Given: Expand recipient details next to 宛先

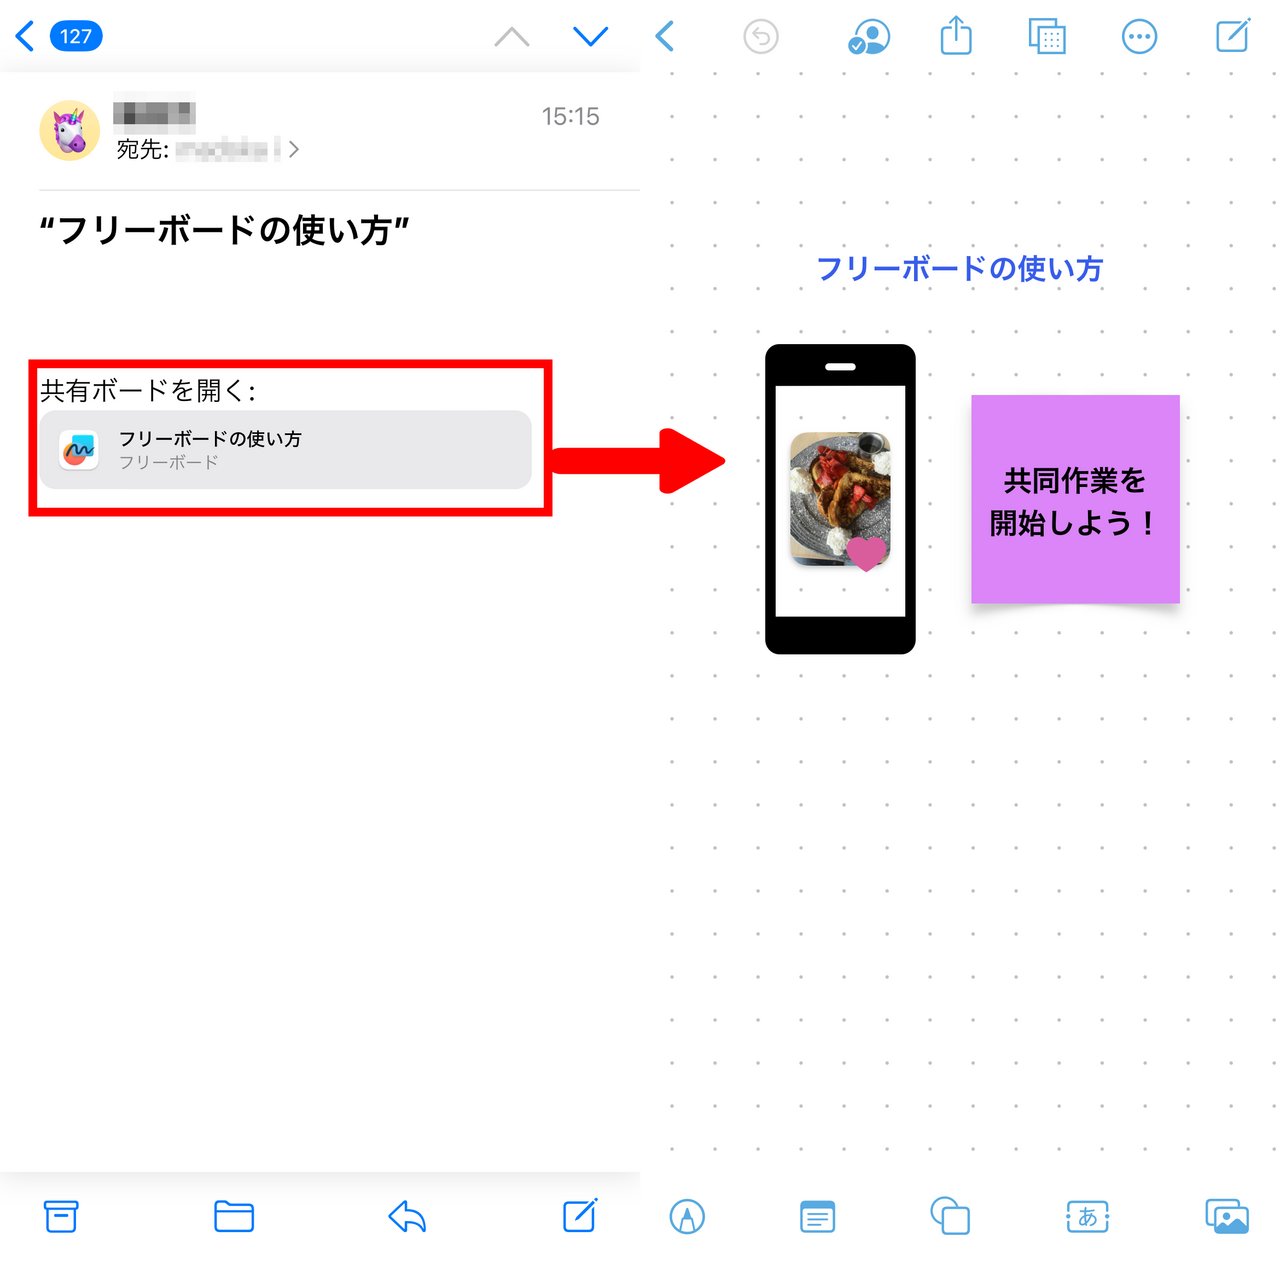Looking at the screenshot, I should [293, 150].
